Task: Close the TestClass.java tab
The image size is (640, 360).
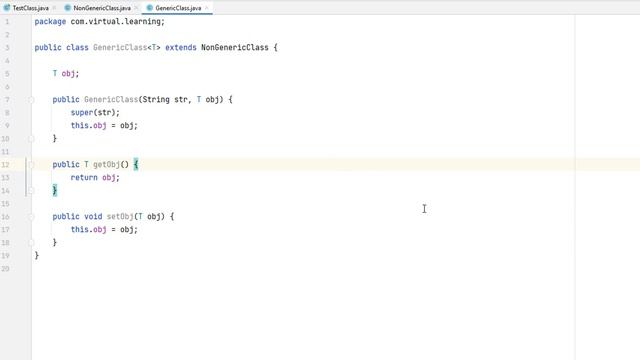Action: [x=54, y=8]
